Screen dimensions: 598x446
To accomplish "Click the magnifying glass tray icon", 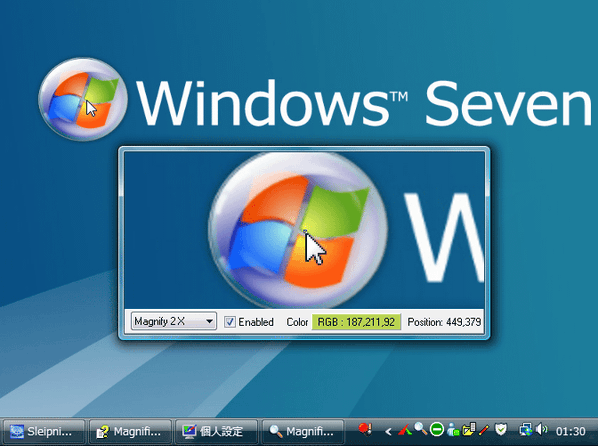I will 421,429.
